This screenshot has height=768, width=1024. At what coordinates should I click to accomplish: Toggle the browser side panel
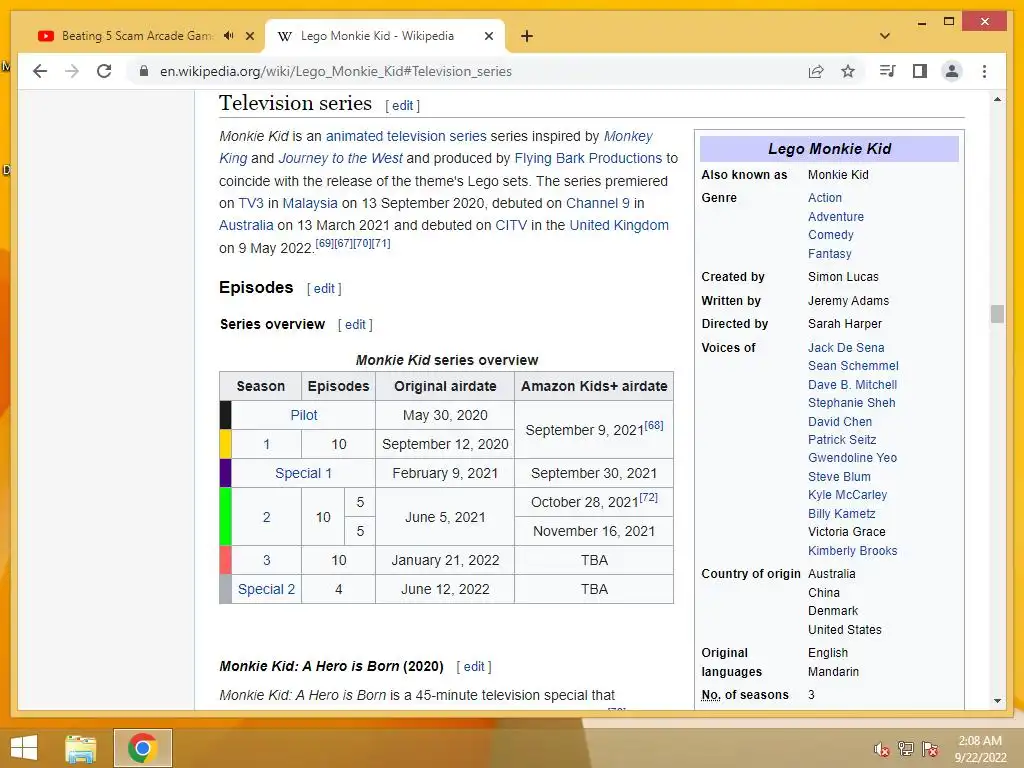tap(920, 71)
